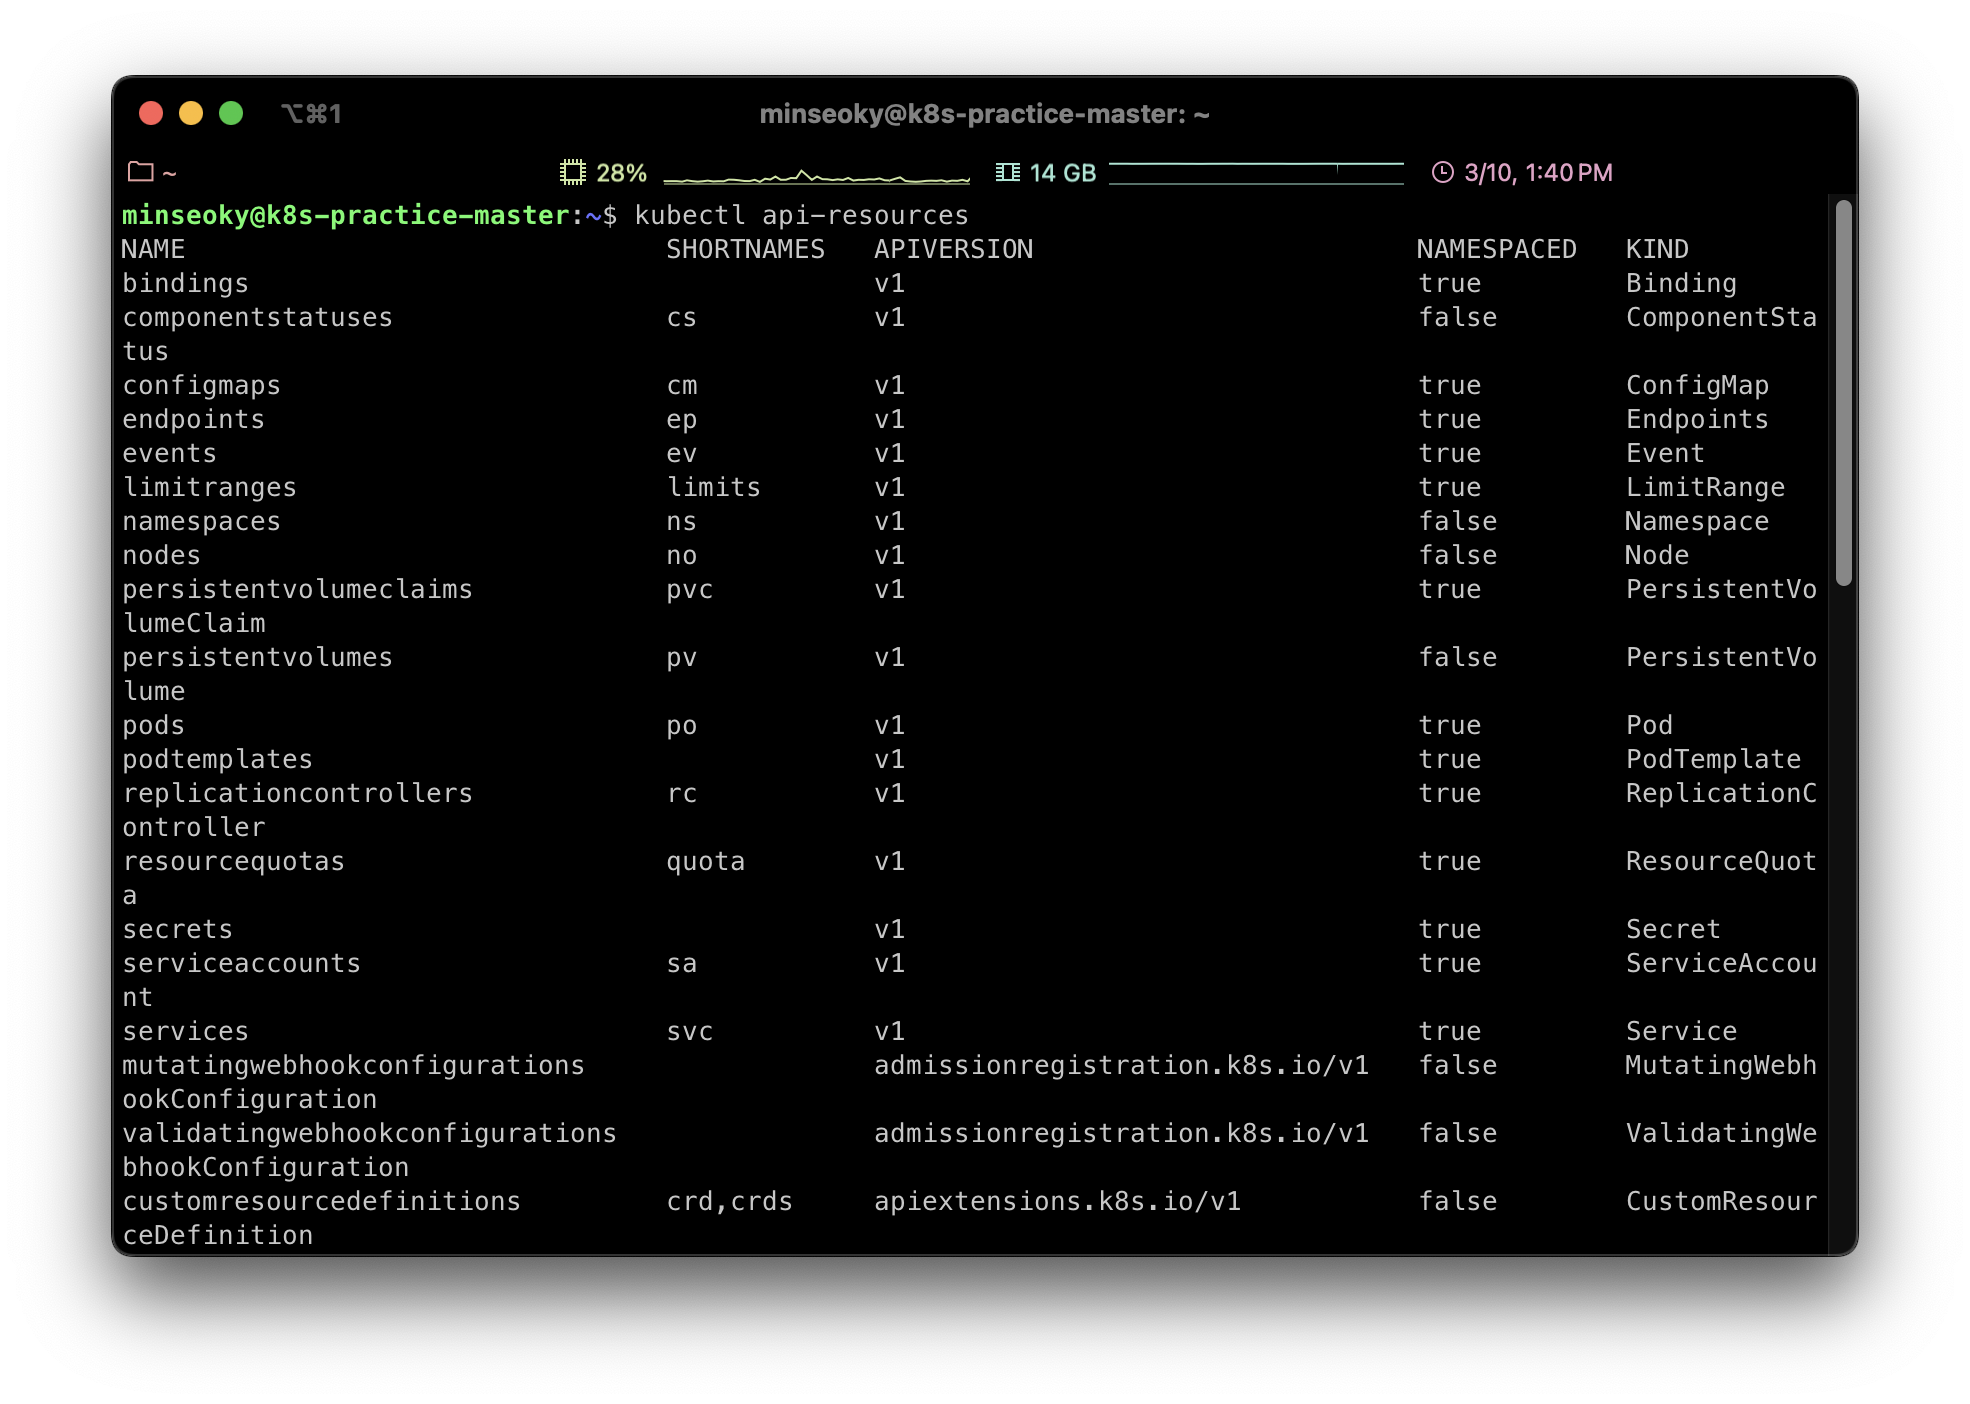
Task: Click the vertical scrollbar thumb
Action: click(1843, 392)
